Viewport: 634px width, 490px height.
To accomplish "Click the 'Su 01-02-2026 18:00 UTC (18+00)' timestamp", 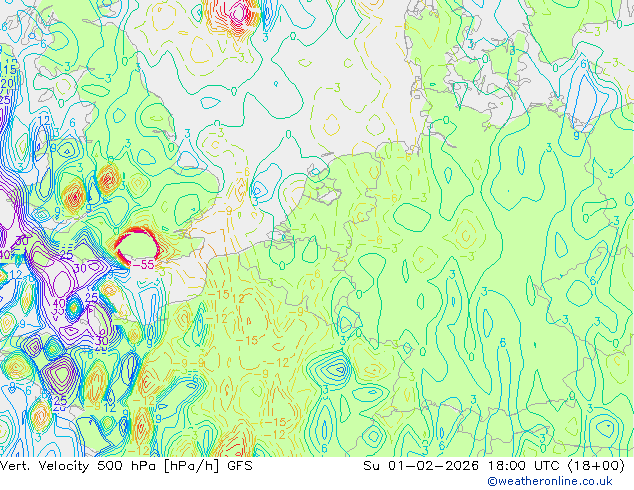I will click(x=494, y=466).
